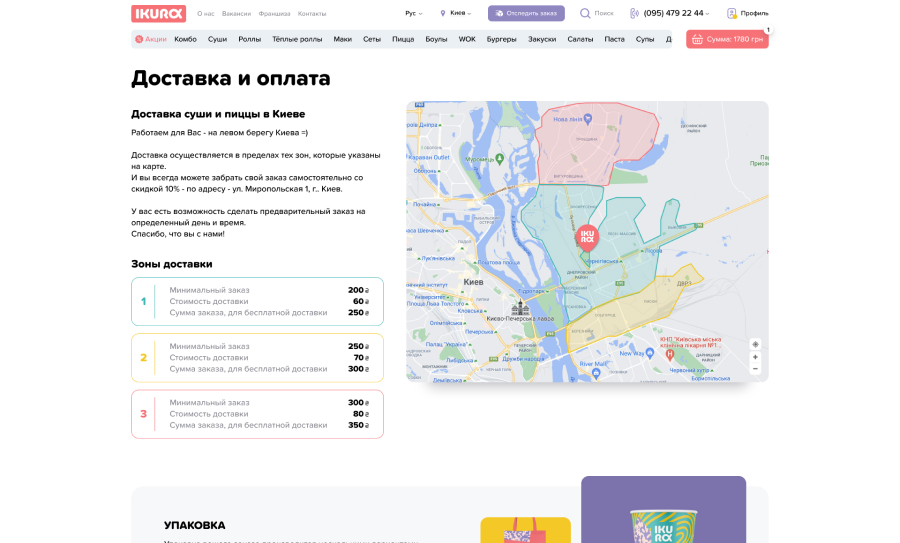Image resolution: width=900 pixels, height=543 pixels.
Task: Open the search magnifier icon
Action: pos(585,13)
